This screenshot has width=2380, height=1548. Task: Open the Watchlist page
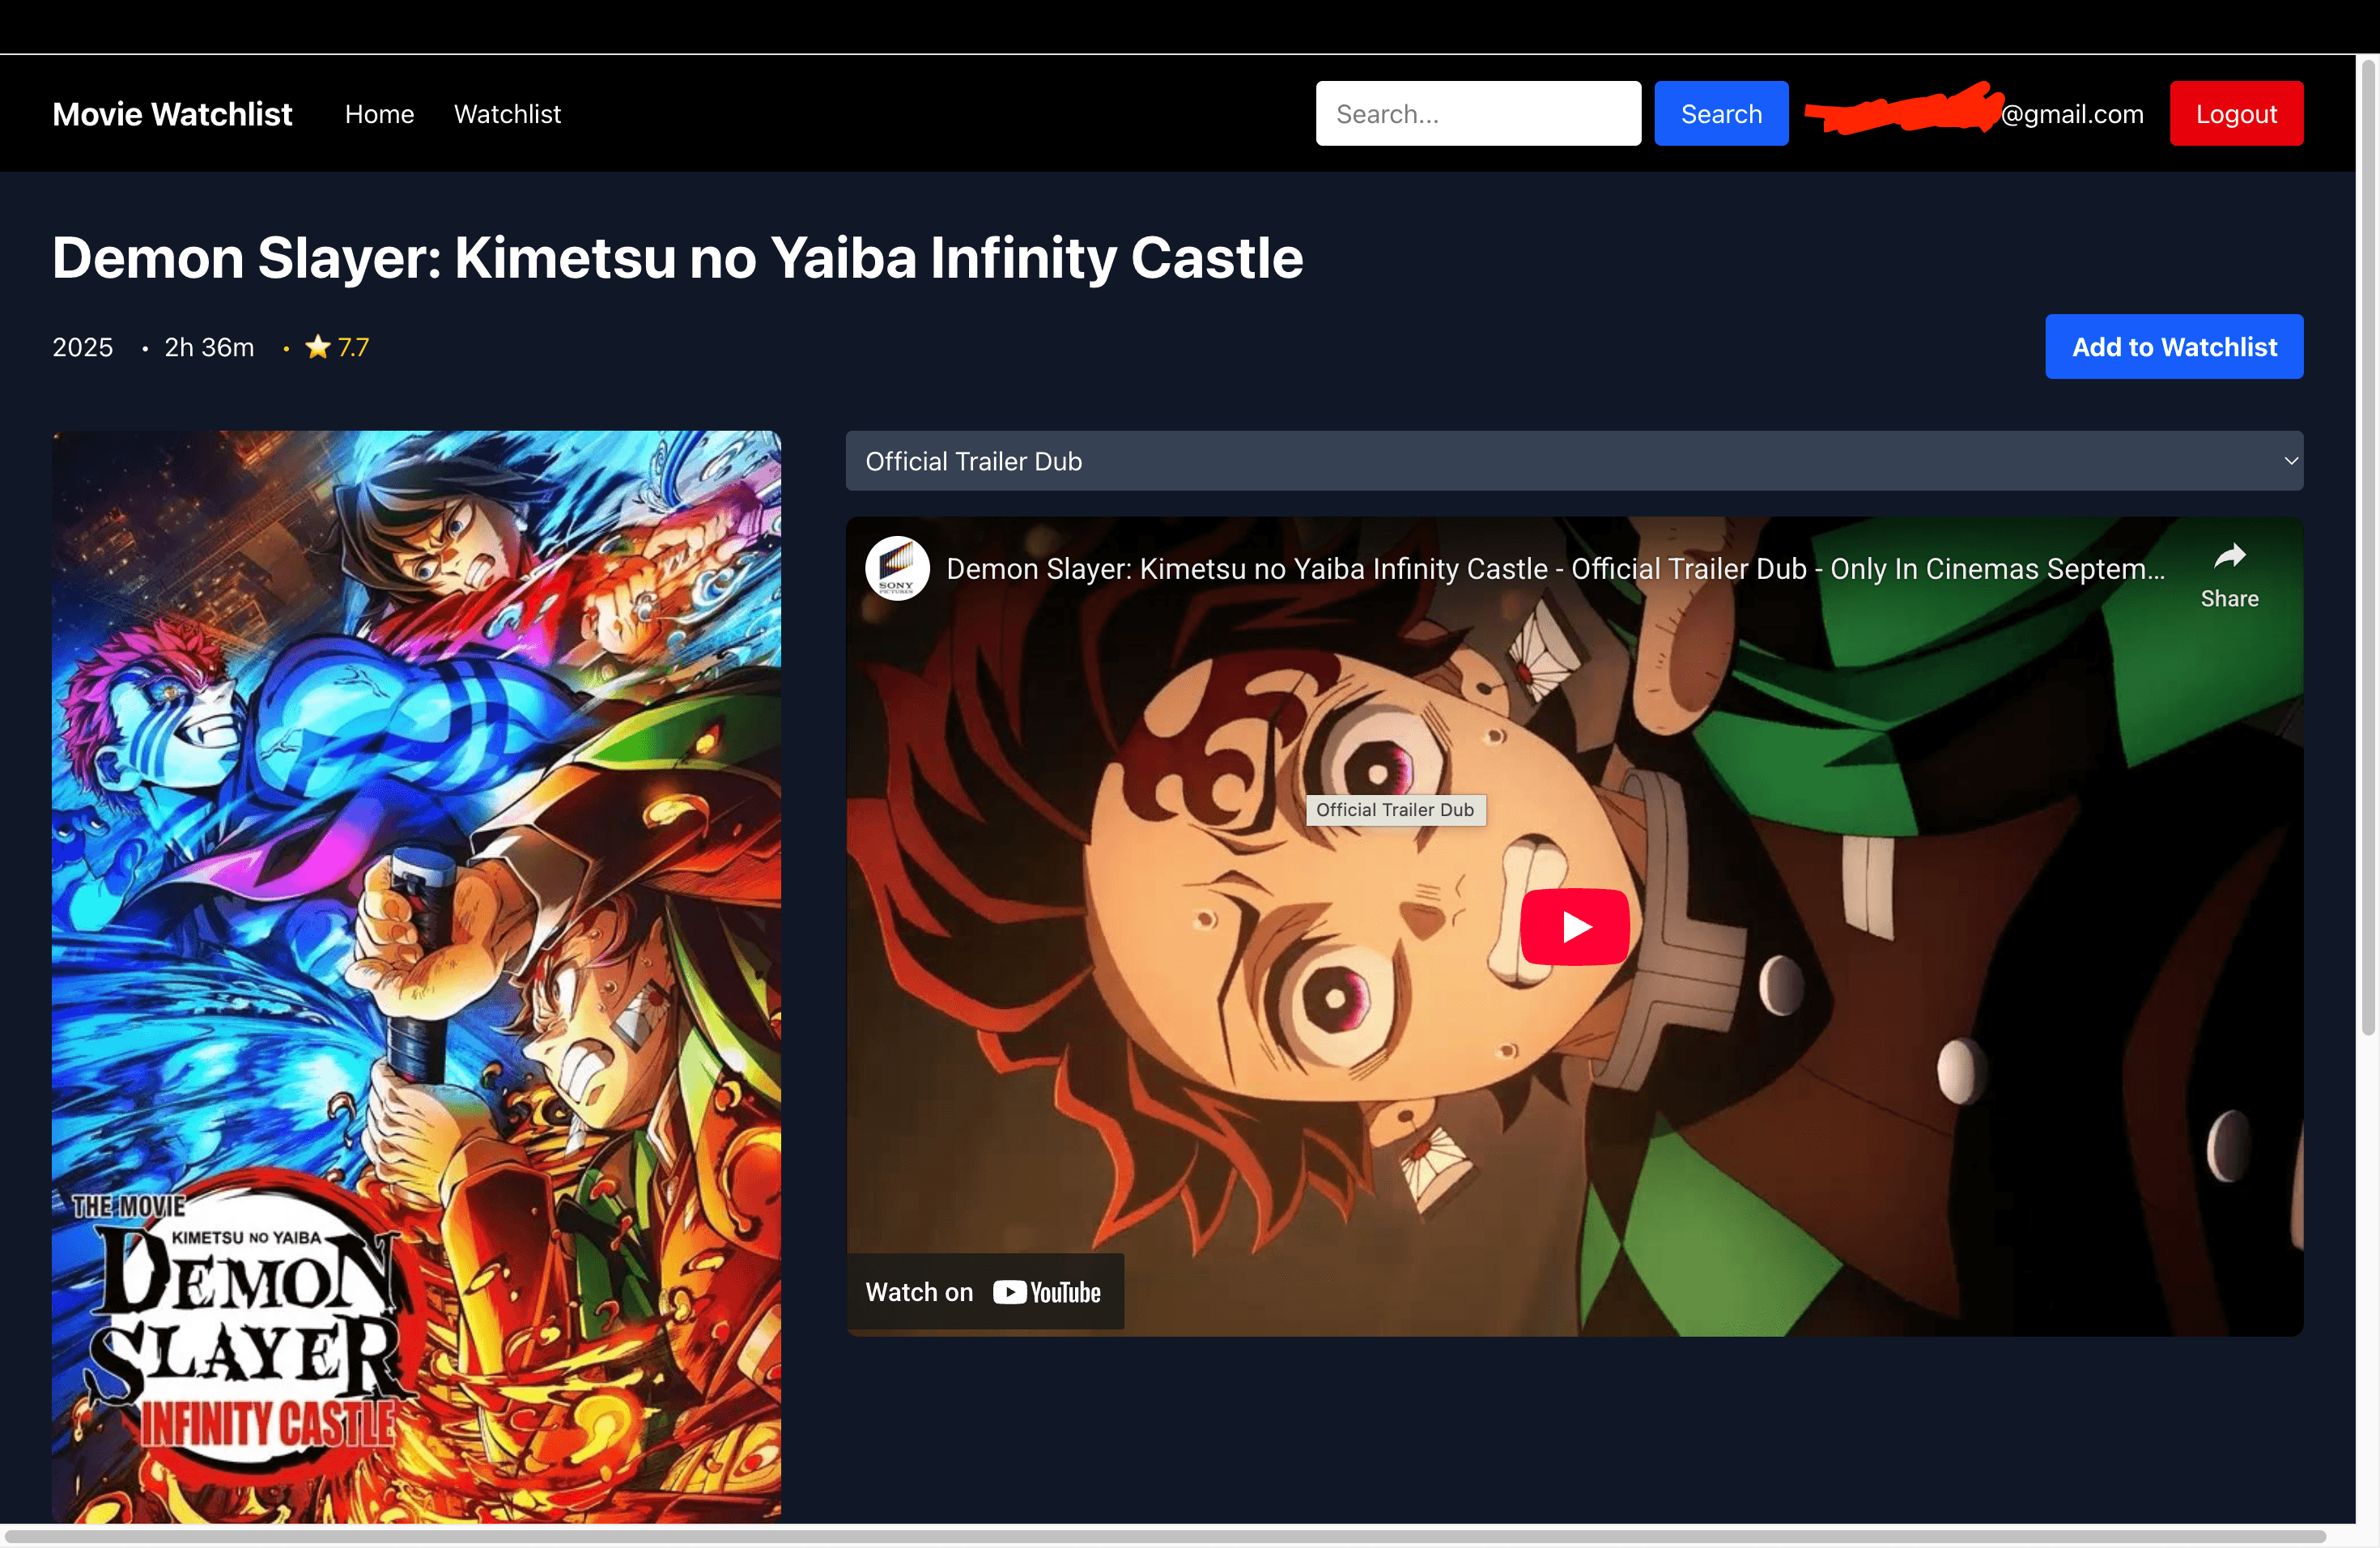coord(507,113)
